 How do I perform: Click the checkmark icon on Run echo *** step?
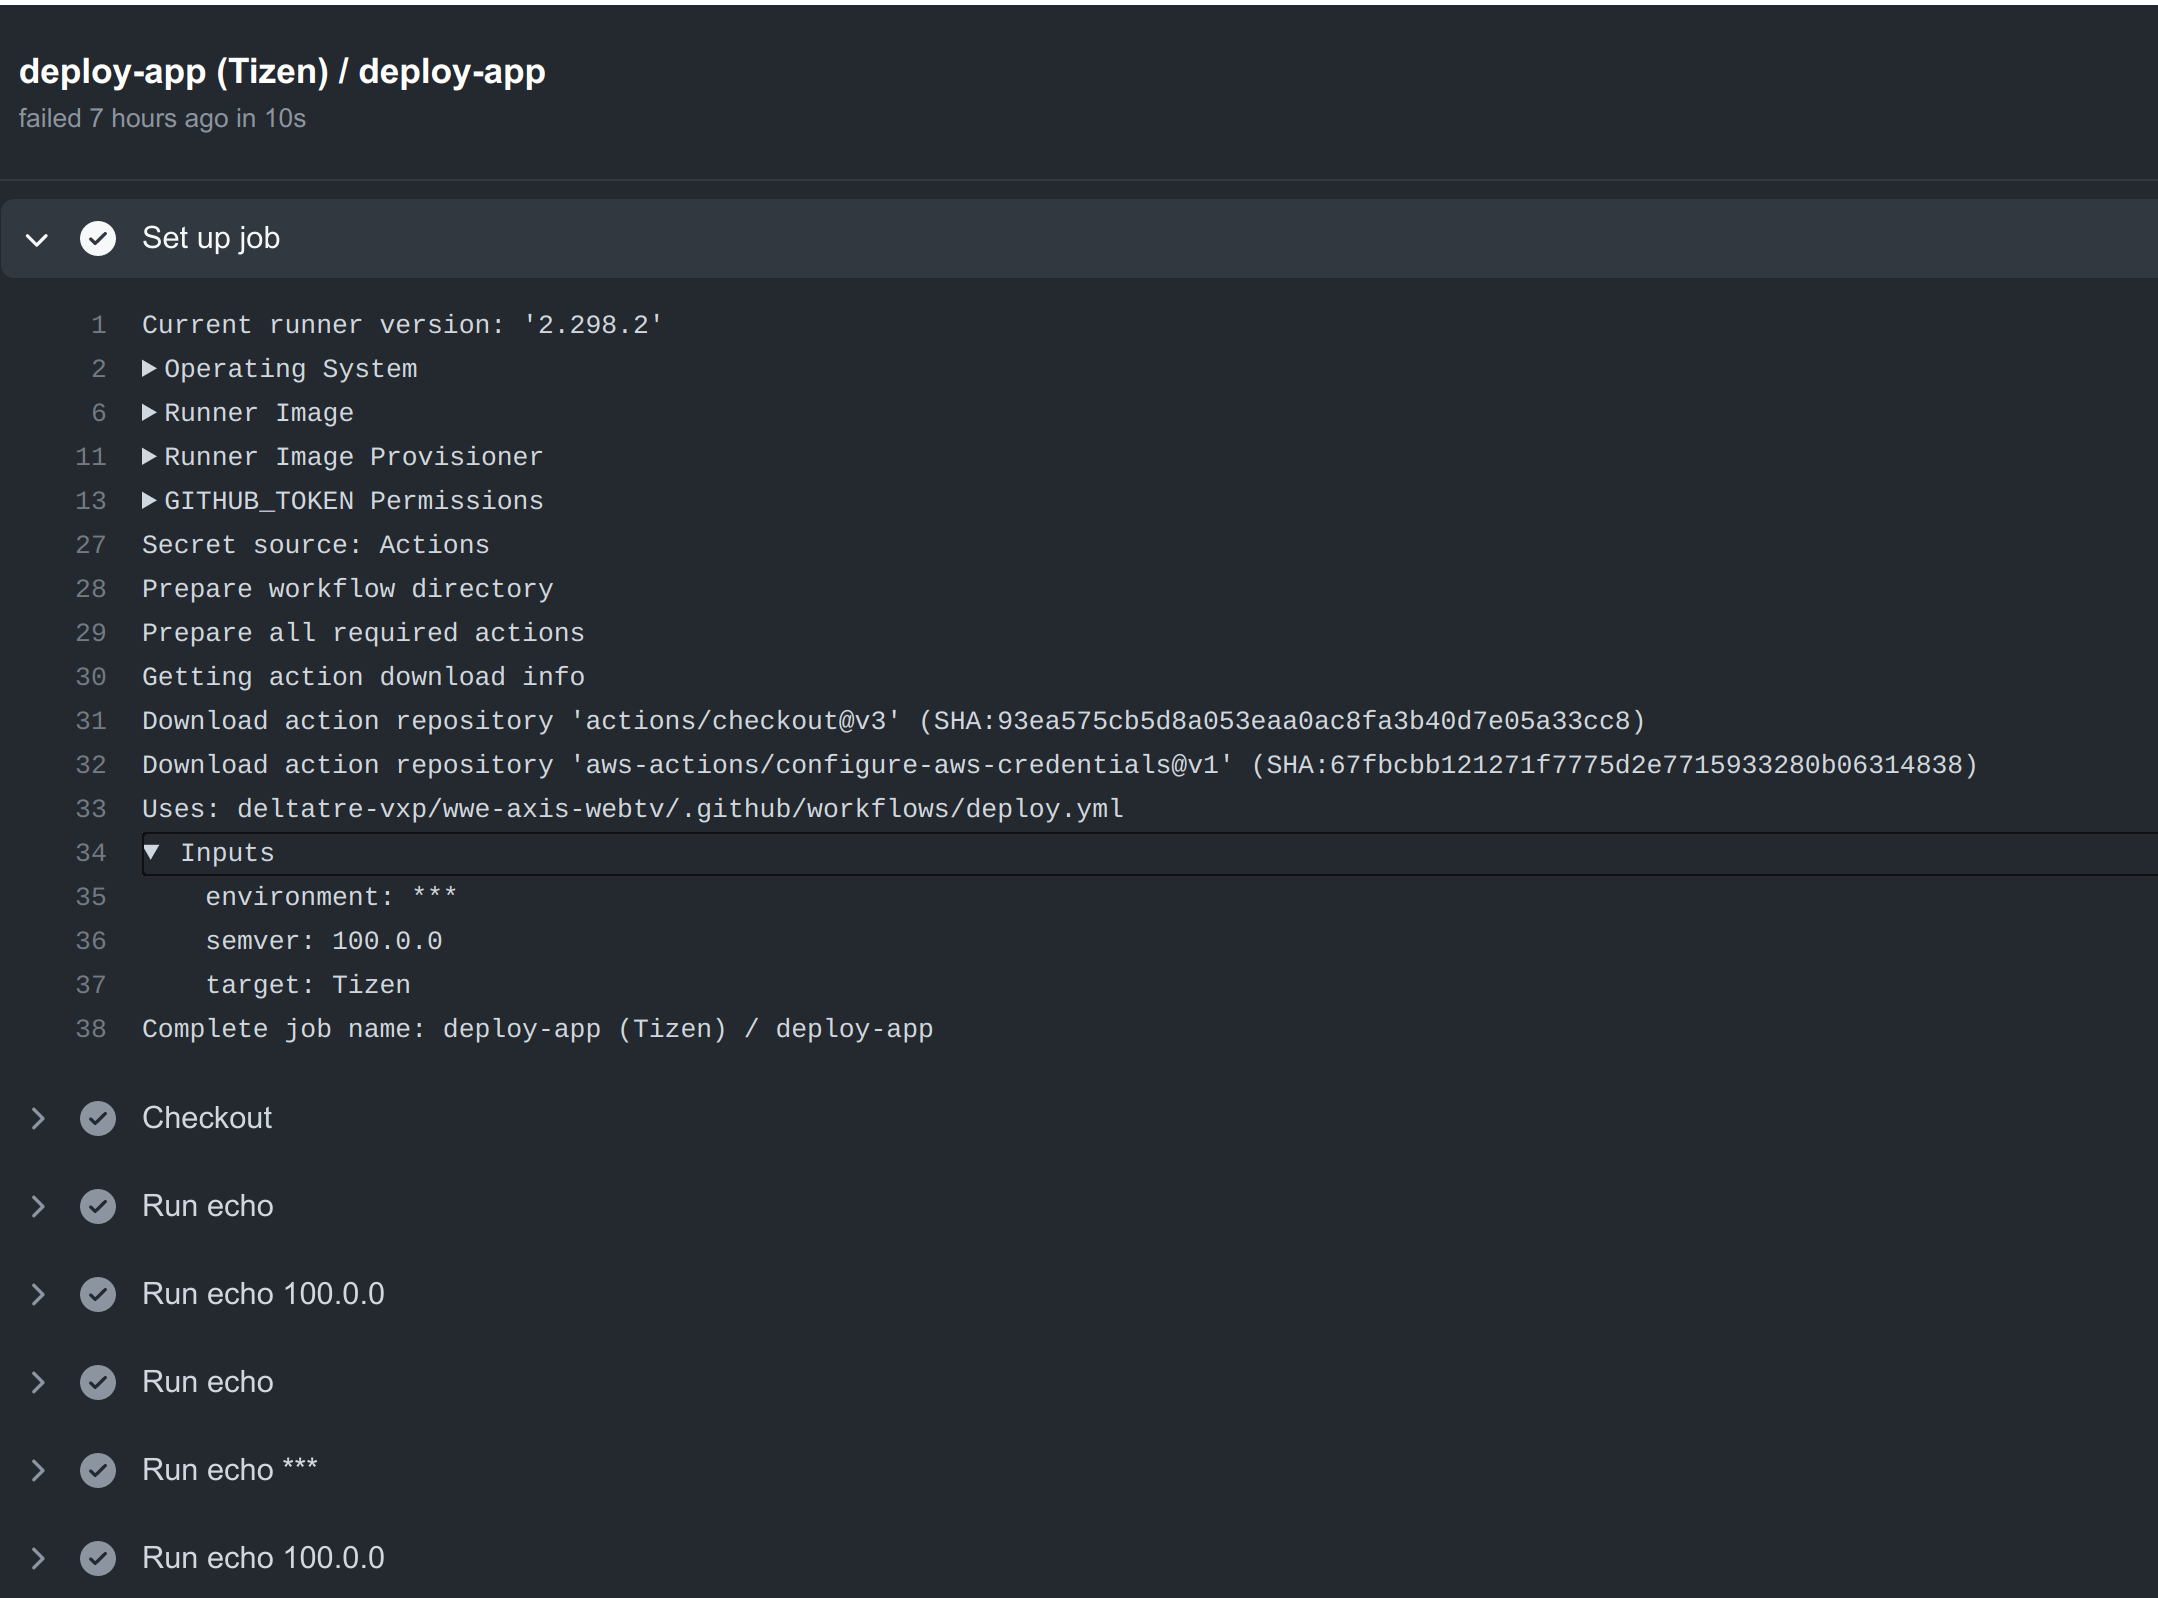(98, 1470)
